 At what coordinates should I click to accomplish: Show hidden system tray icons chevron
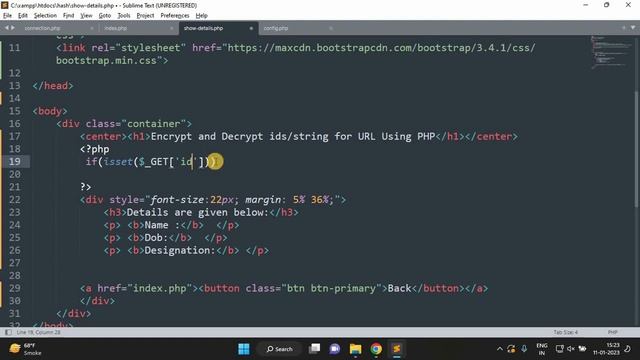point(500,349)
